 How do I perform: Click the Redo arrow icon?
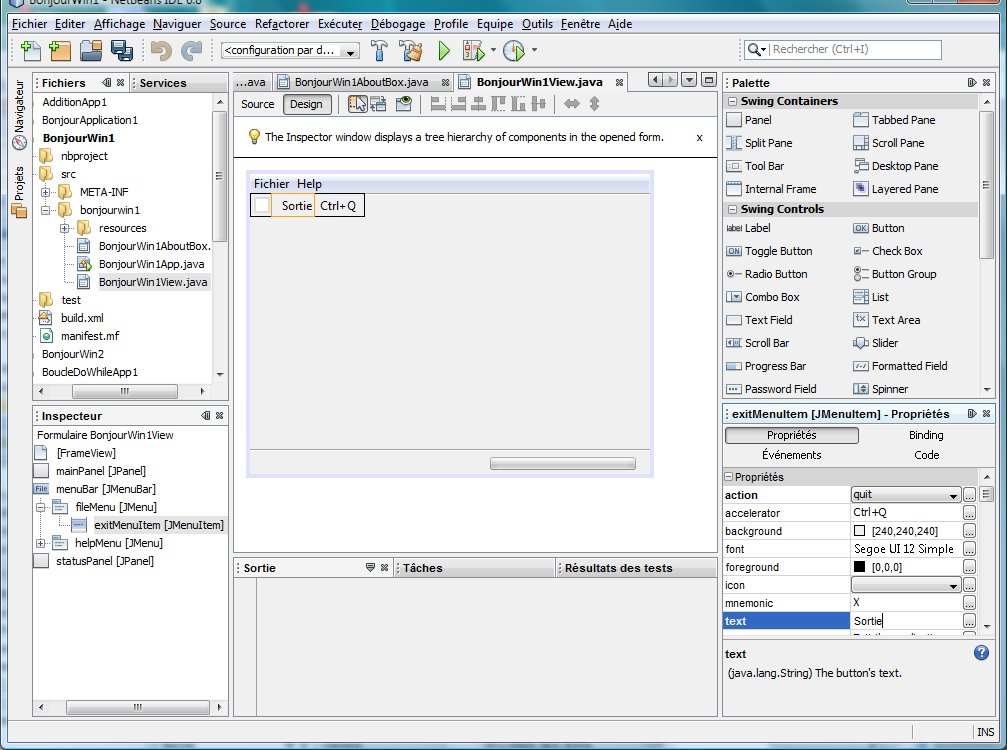click(191, 50)
